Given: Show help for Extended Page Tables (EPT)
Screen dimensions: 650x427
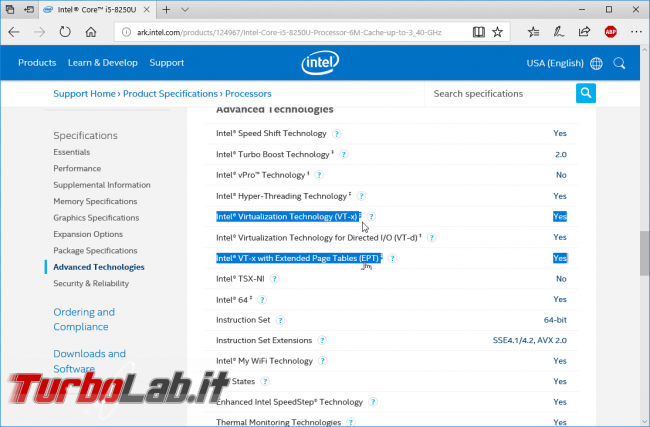Looking at the screenshot, I should click(x=392, y=258).
